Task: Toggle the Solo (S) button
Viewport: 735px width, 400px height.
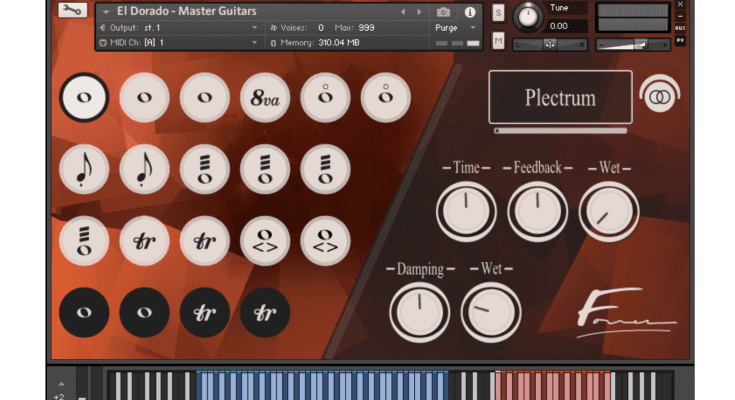Action: (x=499, y=12)
